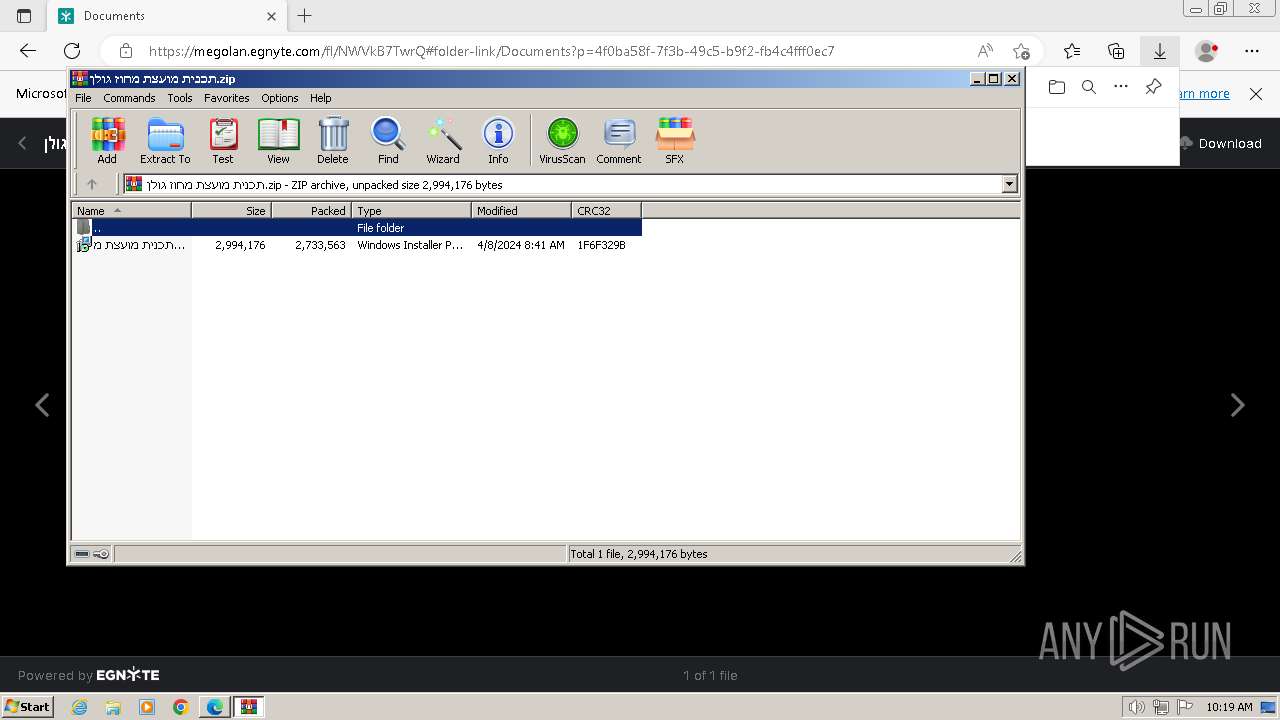Expand the WinRAR address path dropdown
Image resolution: width=1280 pixels, height=720 pixels.
pyautogui.click(x=1009, y=184)
